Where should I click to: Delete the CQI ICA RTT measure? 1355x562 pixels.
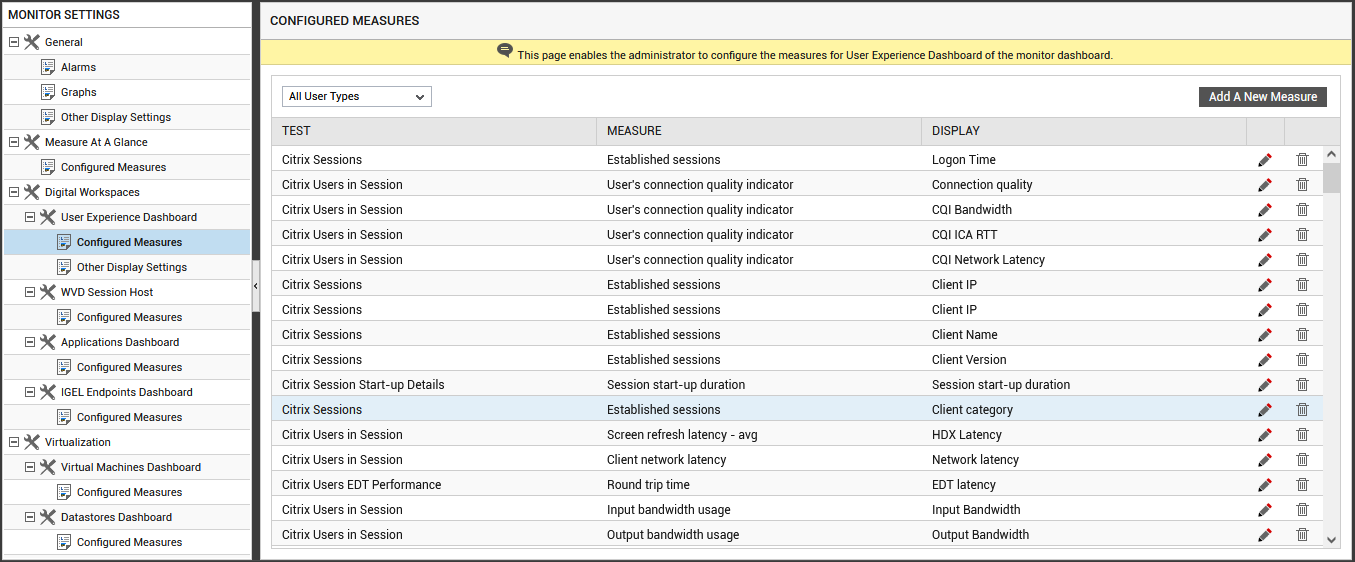pyautogui.click(x=1302, y=234)
